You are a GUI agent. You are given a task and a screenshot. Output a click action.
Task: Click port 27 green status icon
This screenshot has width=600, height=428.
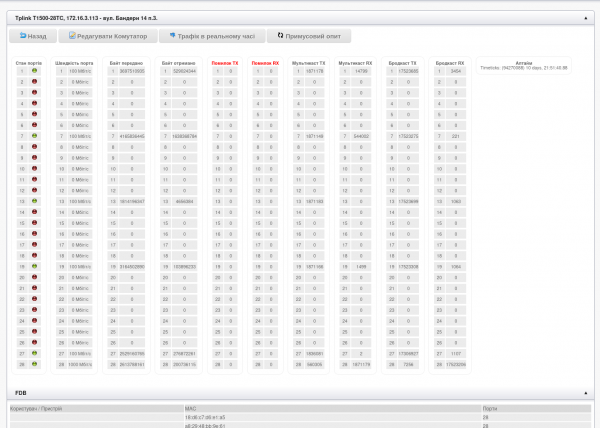pos(34,352)
